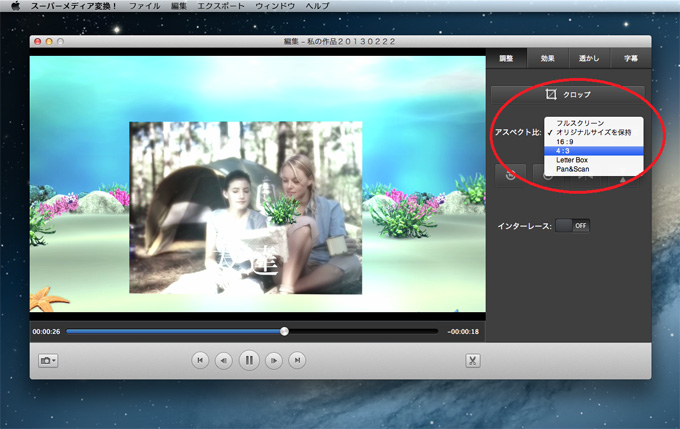Switch to the 調整 tab
Screen dimensions: 680x429
click(506, 58)
